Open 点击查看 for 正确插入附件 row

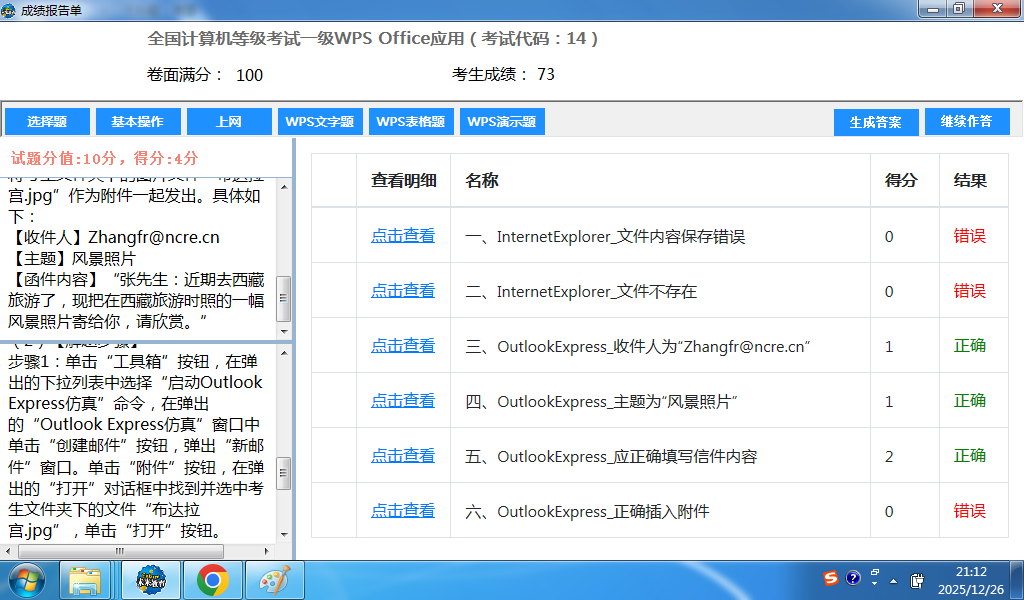click(x=403, y=511)
